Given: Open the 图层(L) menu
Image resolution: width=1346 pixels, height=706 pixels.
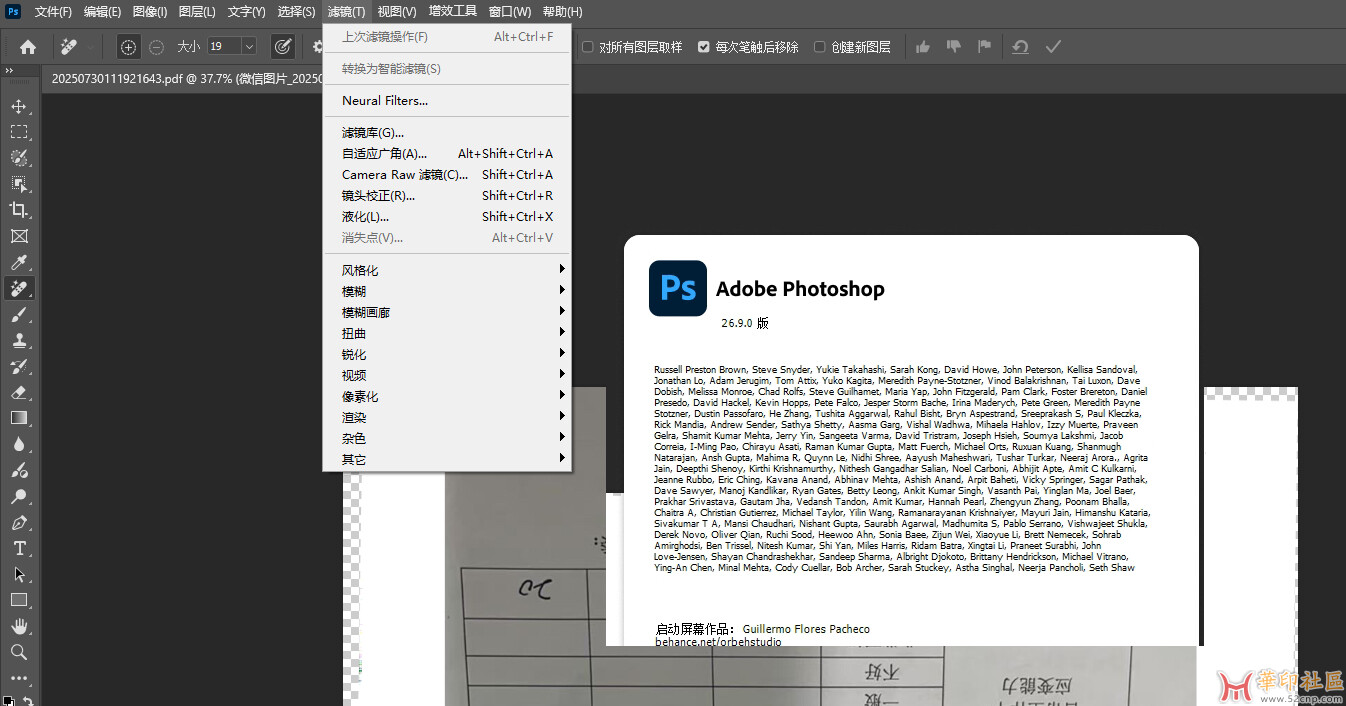Looking at the screenshot, I should pos(197,12).
